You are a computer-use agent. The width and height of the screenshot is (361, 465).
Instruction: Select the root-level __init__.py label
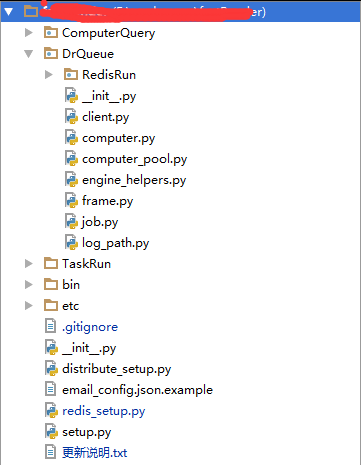[89, 348]
